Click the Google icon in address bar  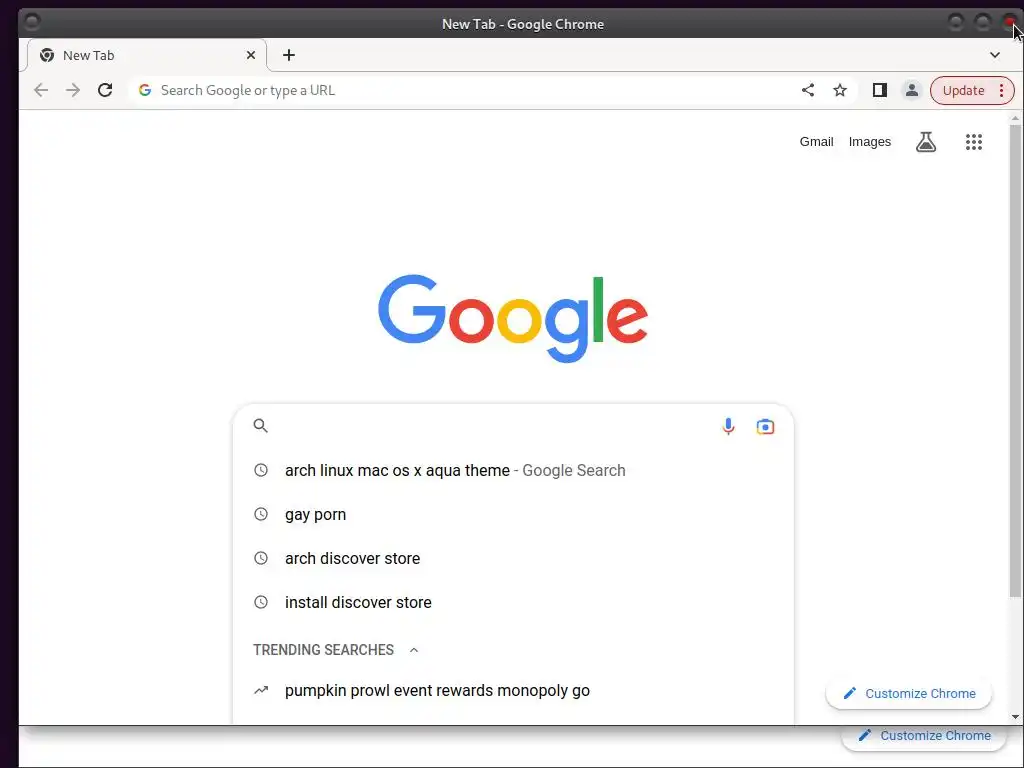pyautogui.click(x=145, y=90)
